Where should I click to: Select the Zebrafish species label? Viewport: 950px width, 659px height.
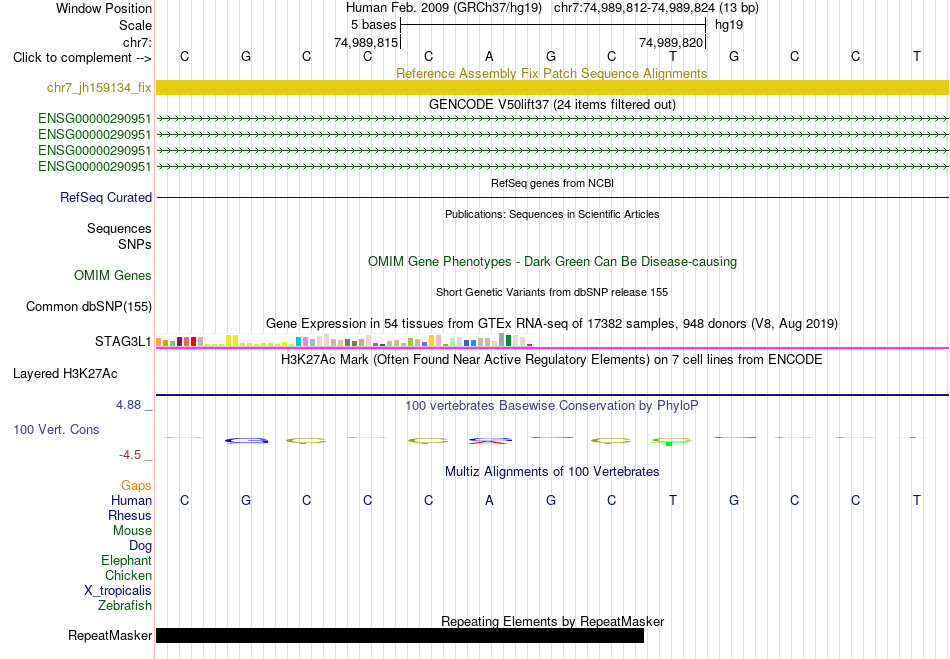tap(125, 606)
